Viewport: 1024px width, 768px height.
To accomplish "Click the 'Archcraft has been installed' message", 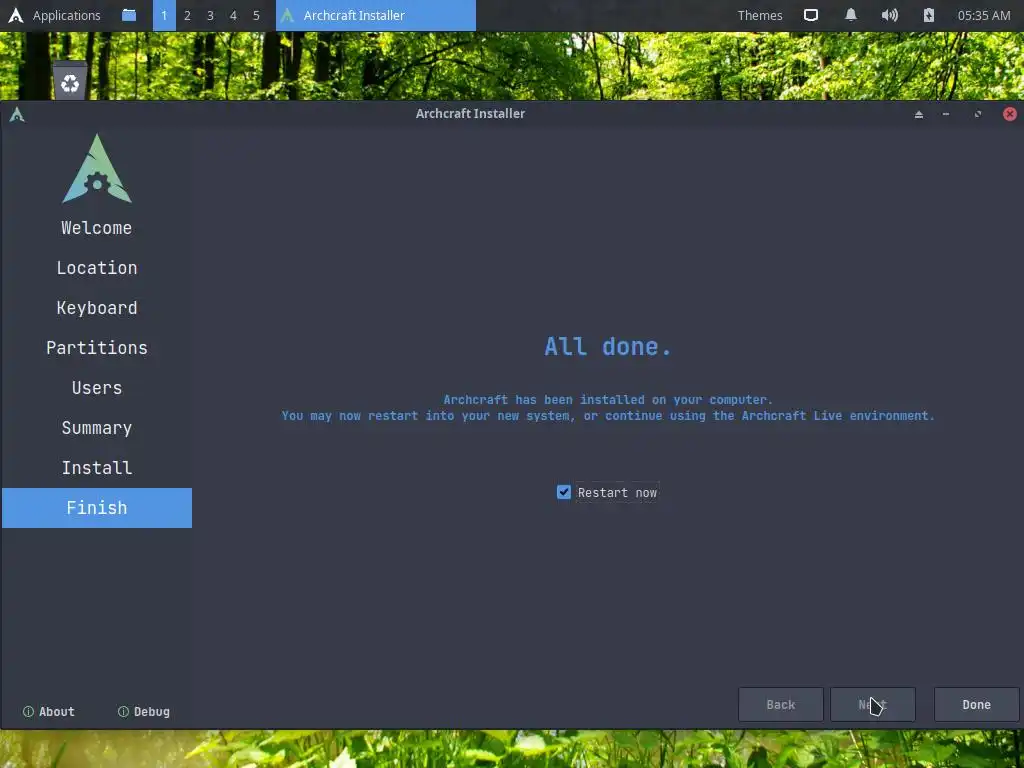I will (608, 400).
